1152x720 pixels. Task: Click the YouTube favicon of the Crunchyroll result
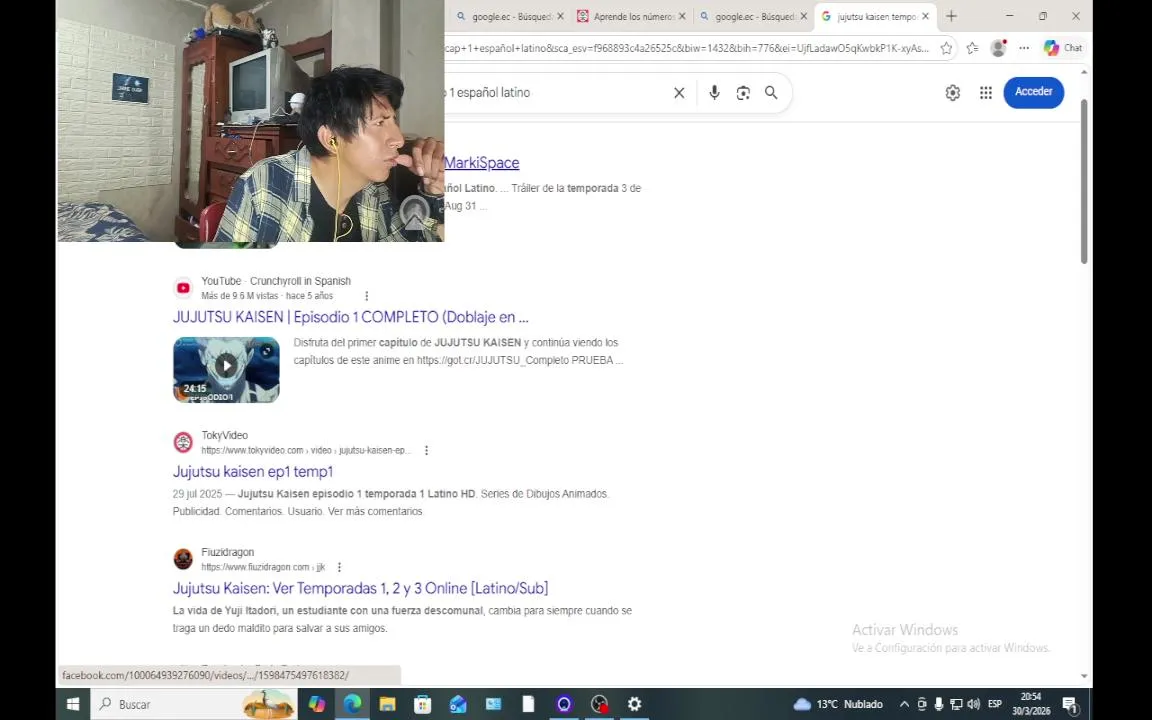tap(183, 288)
